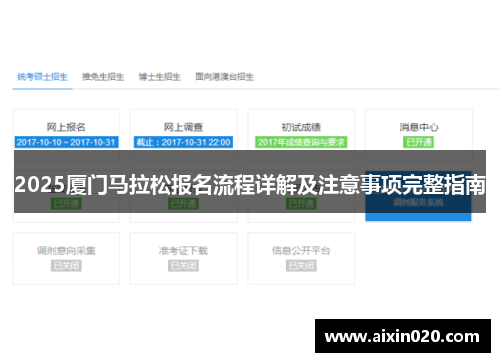Click the 2017年成绩查询与要求 green badge
Image resolution: width=500 pixels, height=362 pixels.
tap(301, 142)
